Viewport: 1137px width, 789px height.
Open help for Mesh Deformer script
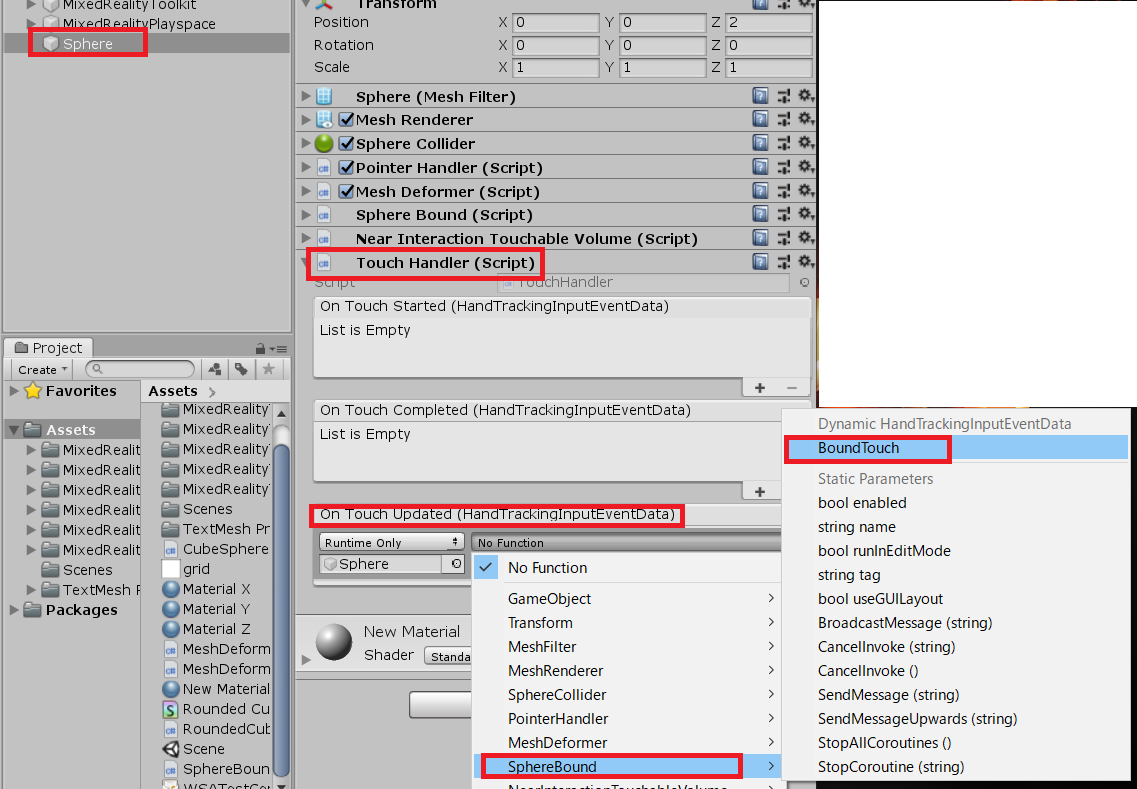tap(760, 191)
